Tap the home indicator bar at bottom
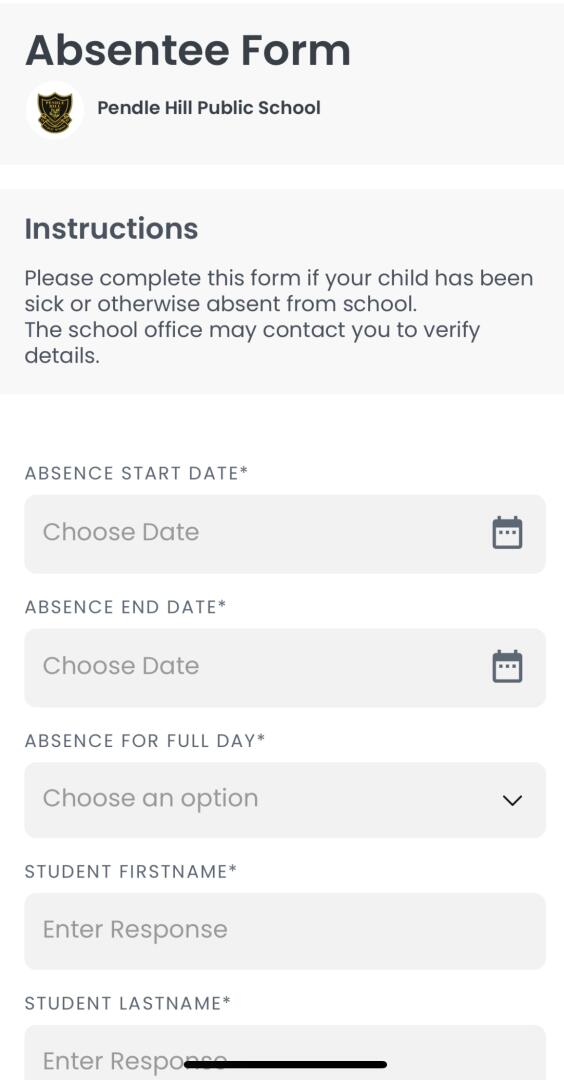Viewport: 564px width, 1080px height. pos(285,1064)
